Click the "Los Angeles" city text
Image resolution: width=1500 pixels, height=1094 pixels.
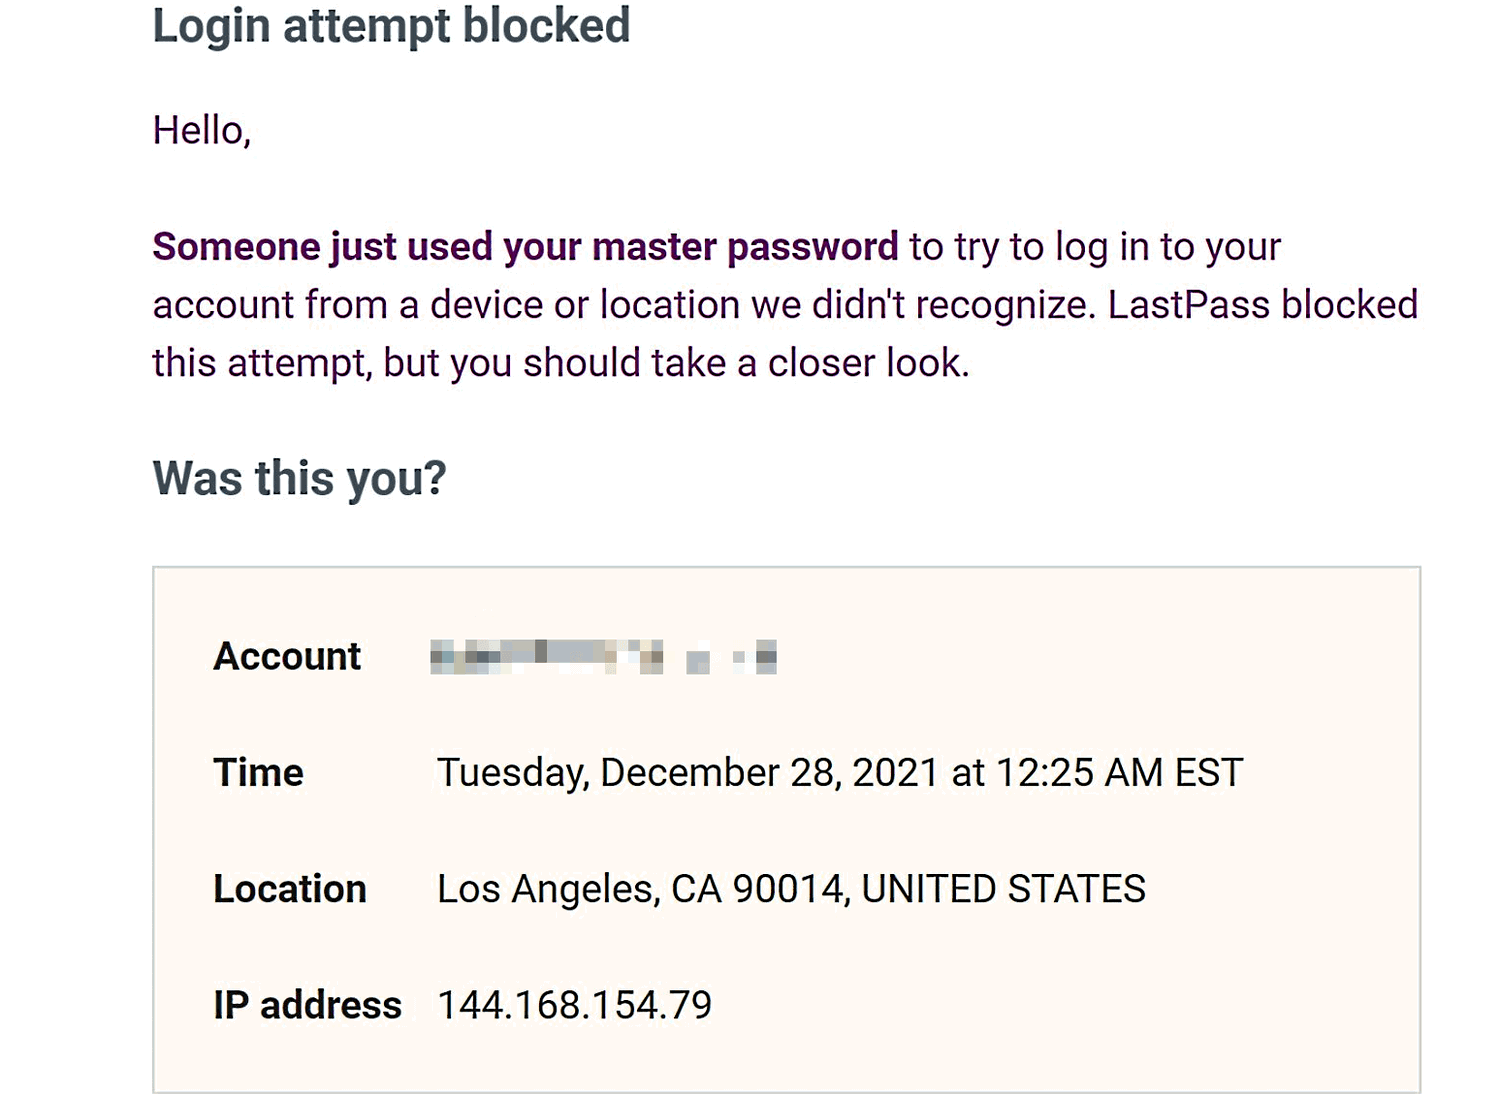(547, 889)
